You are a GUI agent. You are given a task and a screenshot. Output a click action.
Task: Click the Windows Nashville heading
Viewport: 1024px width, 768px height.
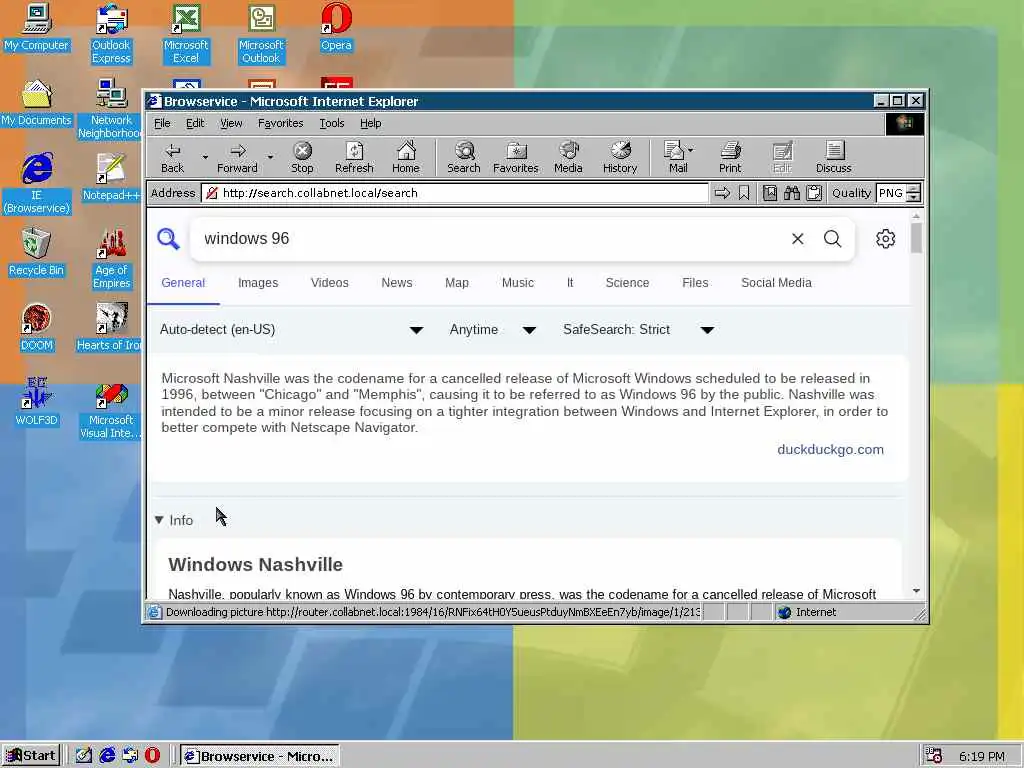pos(255,564)
